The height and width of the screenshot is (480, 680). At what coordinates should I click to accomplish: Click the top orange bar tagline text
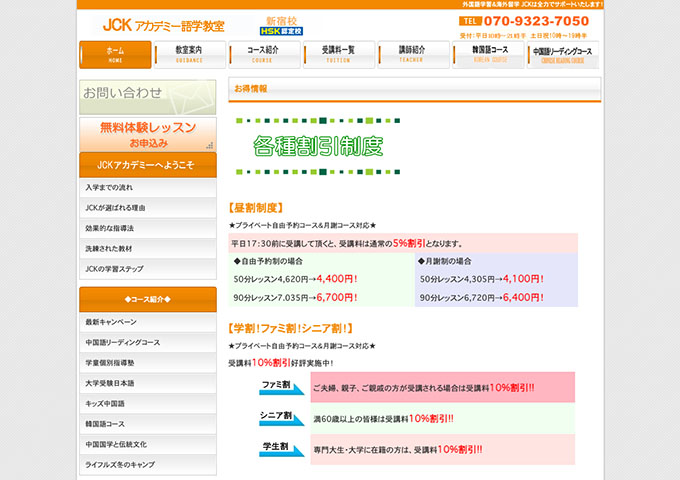532,4
